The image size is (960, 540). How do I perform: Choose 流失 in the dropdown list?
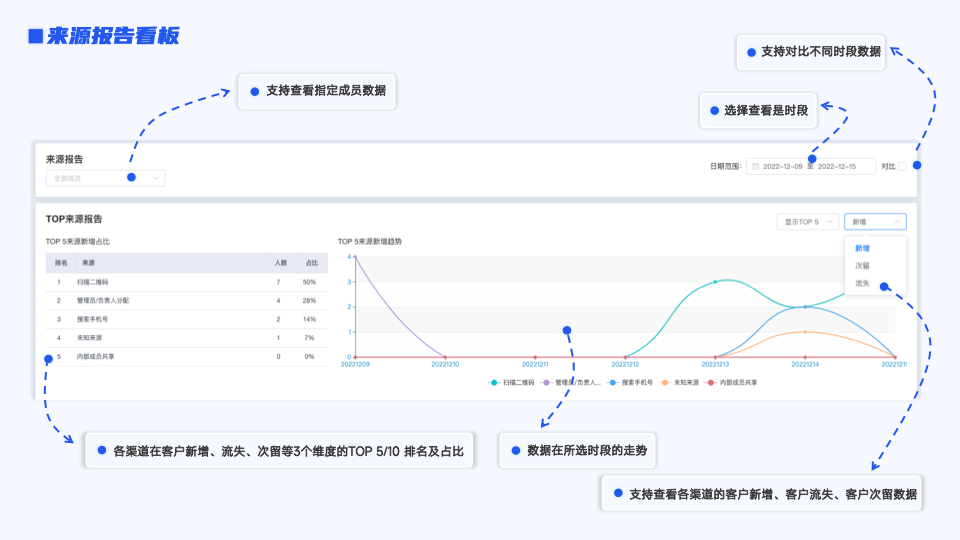[x=862, y=283]
